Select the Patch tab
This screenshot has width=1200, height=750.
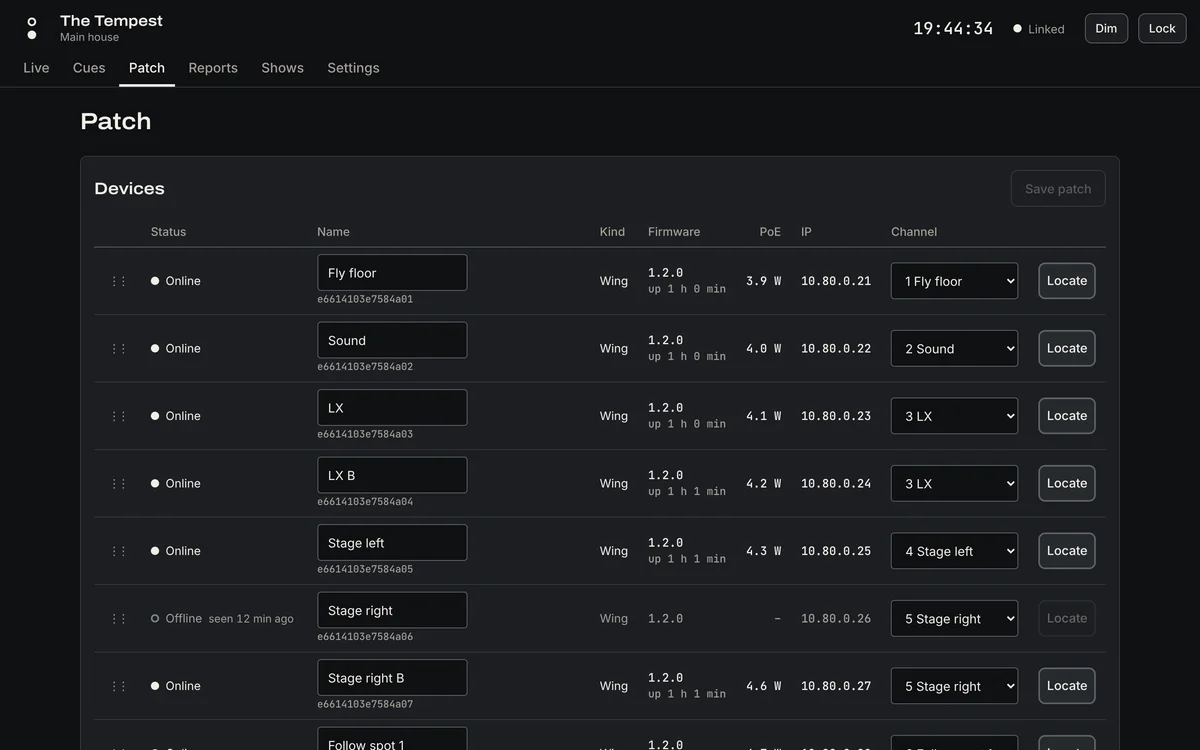pos(147,68)
